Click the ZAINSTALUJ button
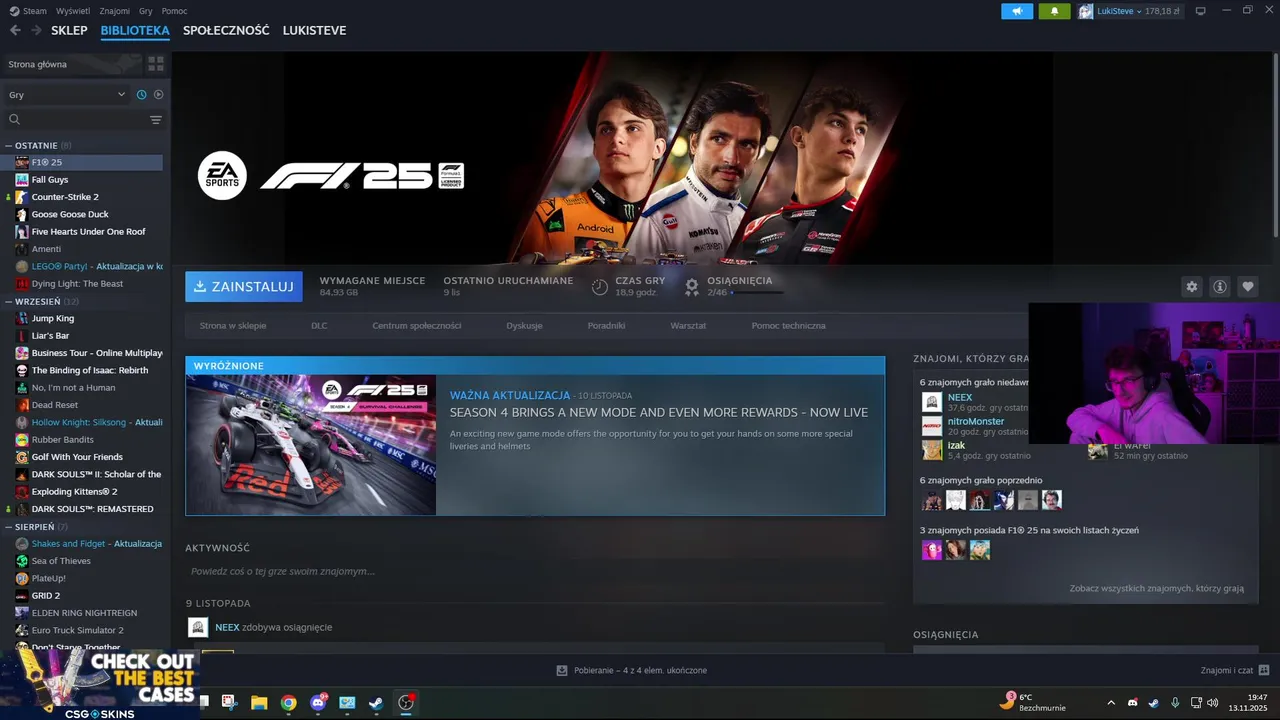Screen dimensions: 1280x720 pyautogui.click(x=243, y=286)
